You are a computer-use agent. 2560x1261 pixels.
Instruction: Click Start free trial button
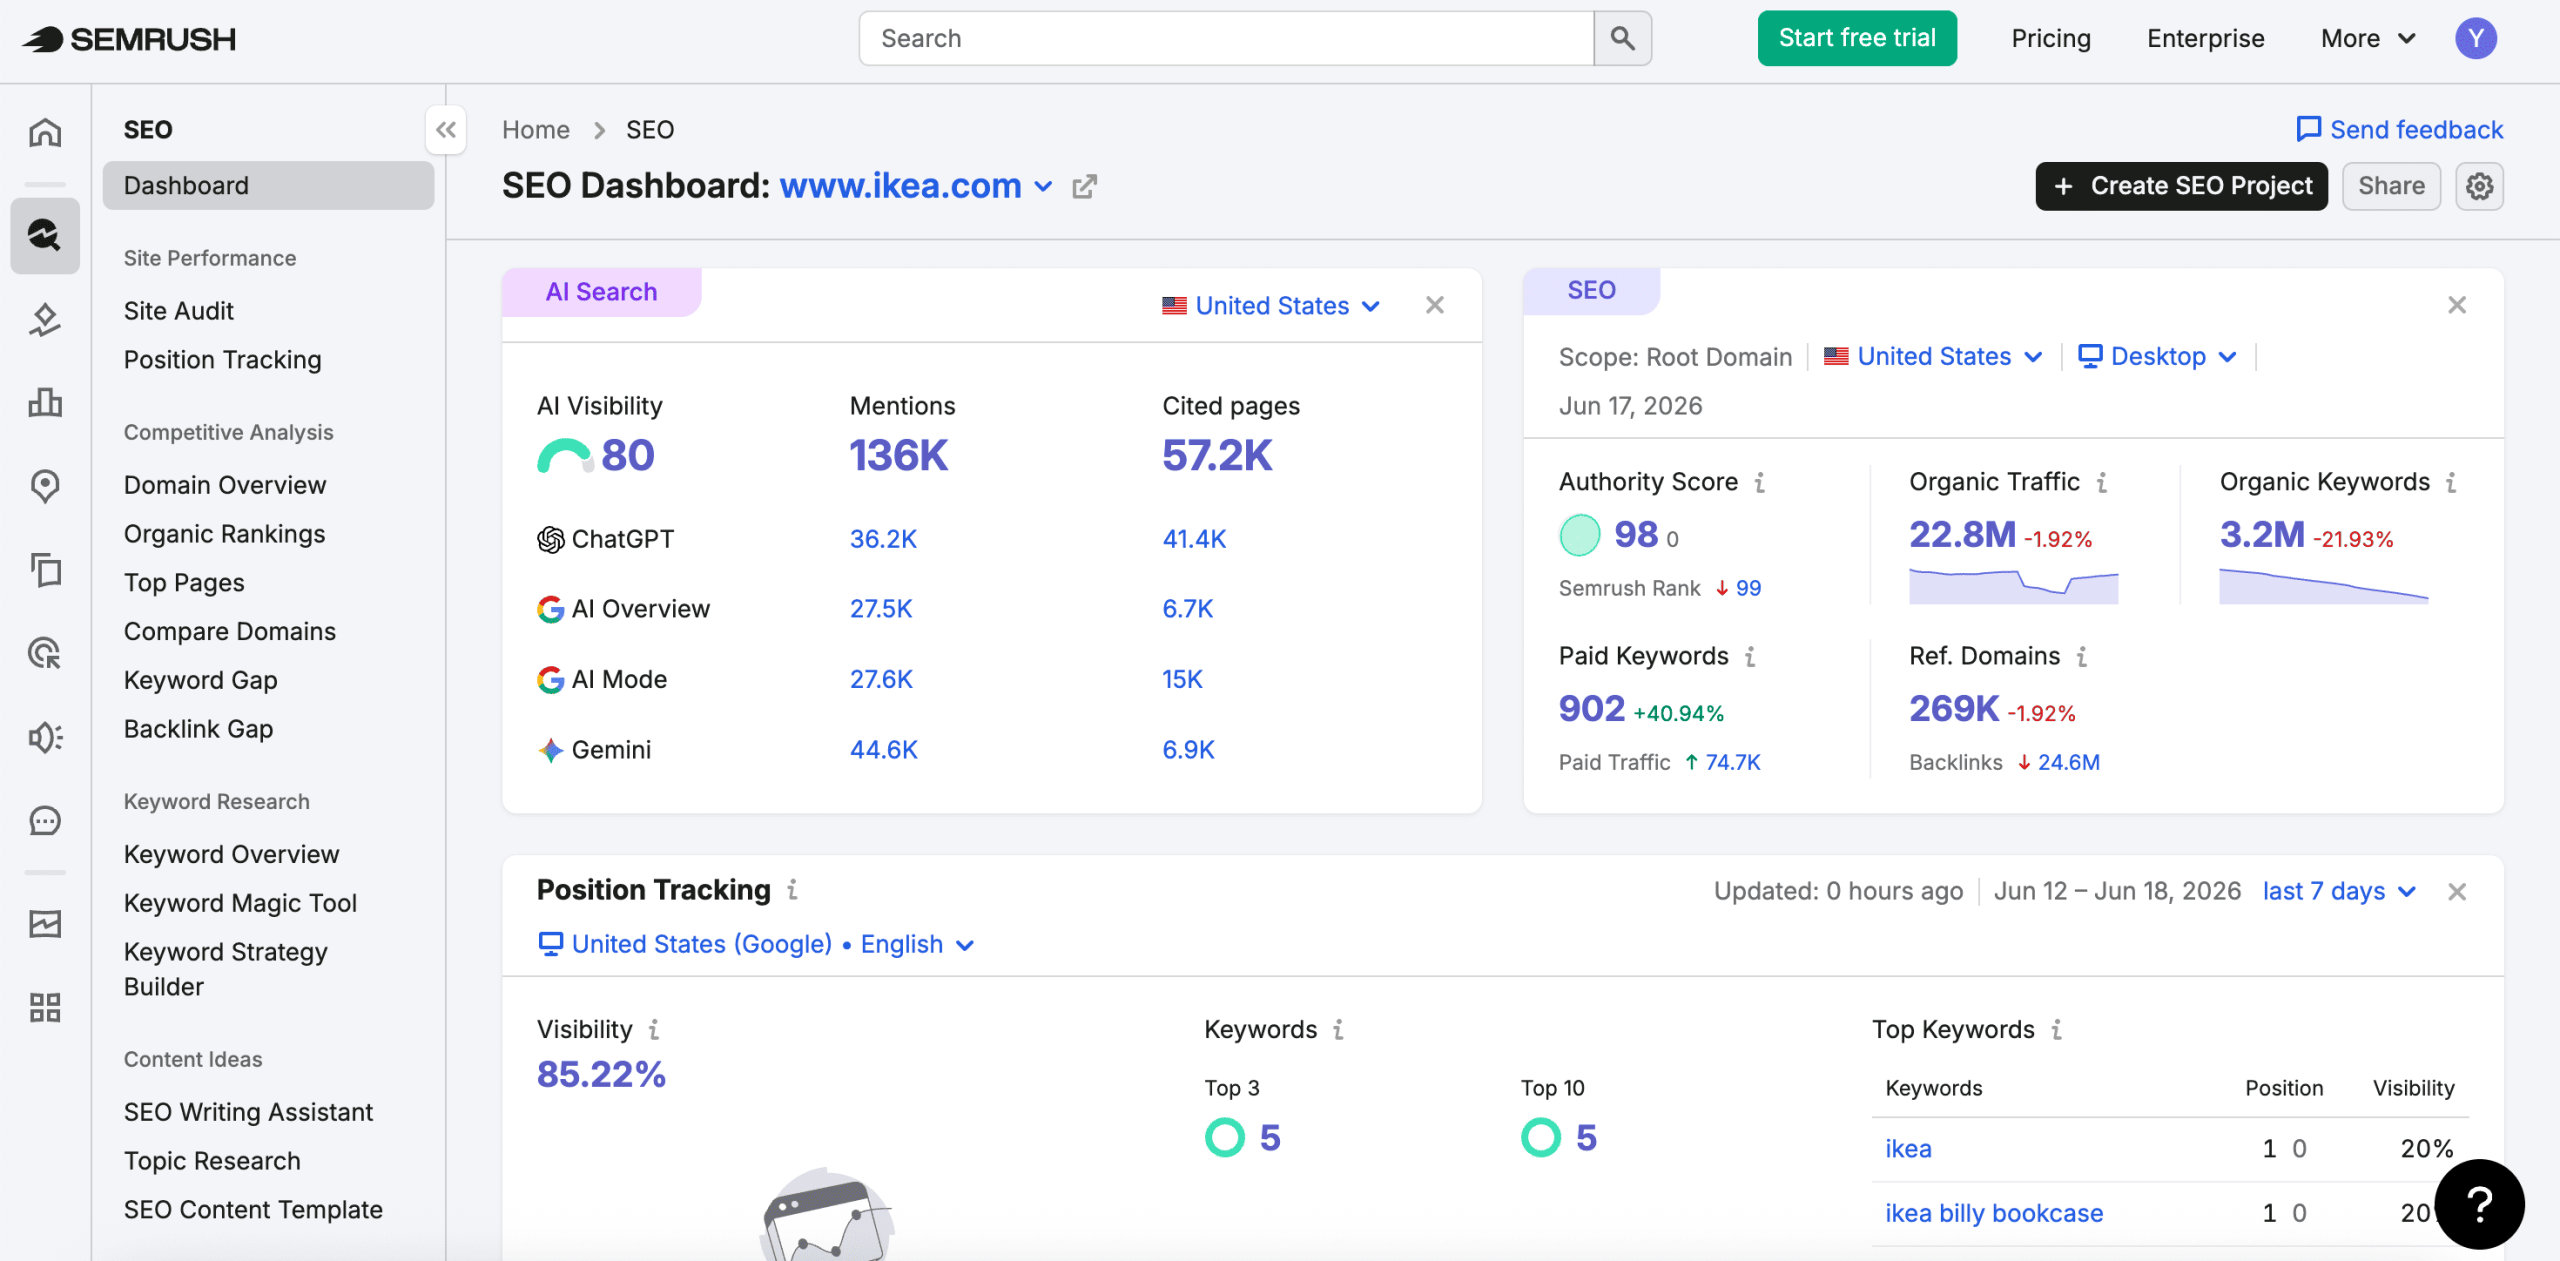click(1857, 38)
